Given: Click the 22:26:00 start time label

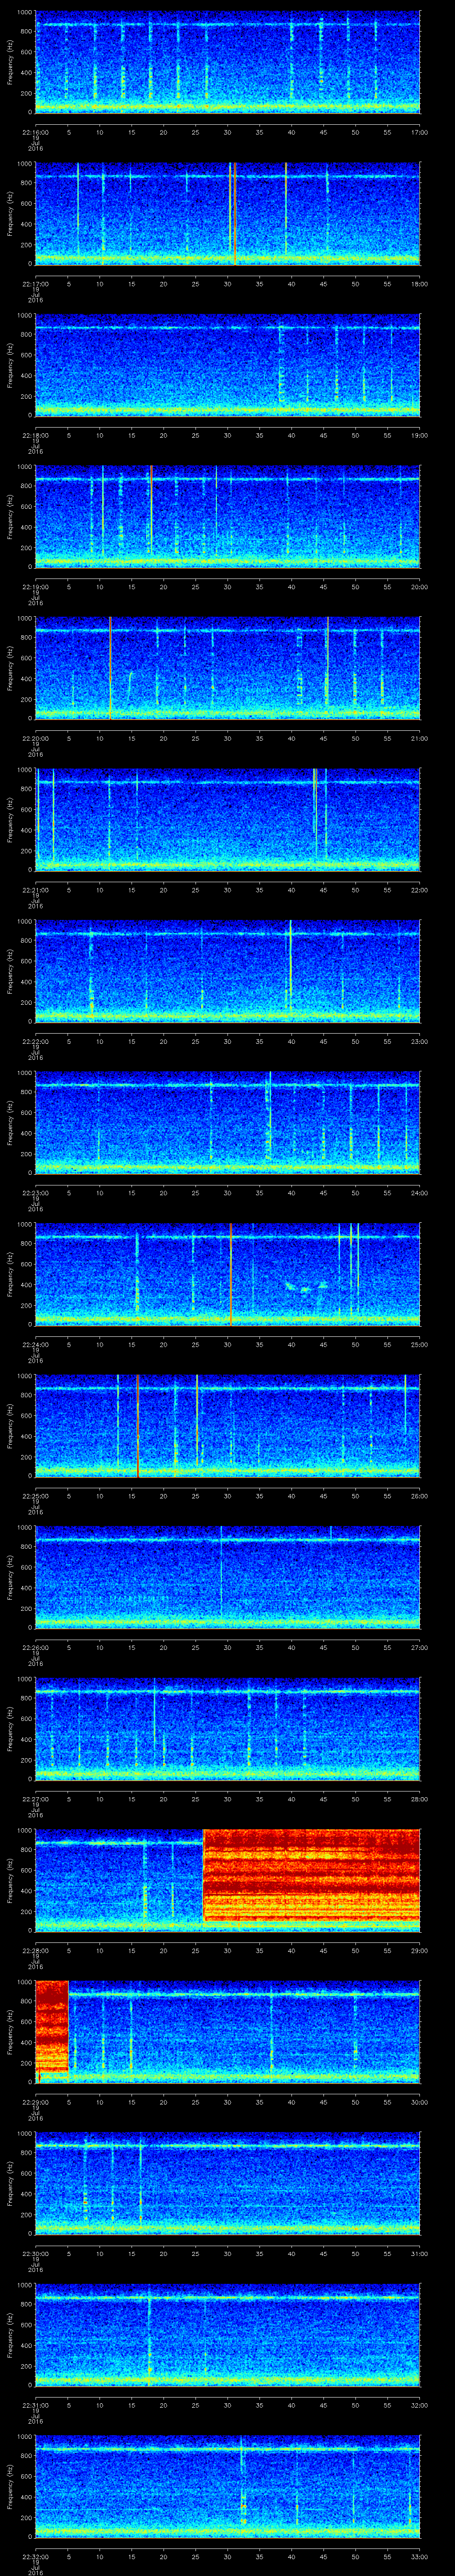Looking at the screenshot, I should (35, 1647).
